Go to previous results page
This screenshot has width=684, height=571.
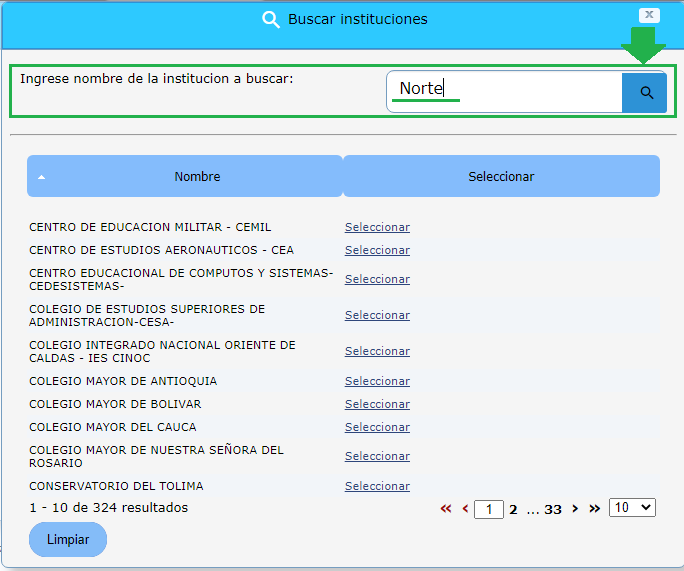coord(465,509)
